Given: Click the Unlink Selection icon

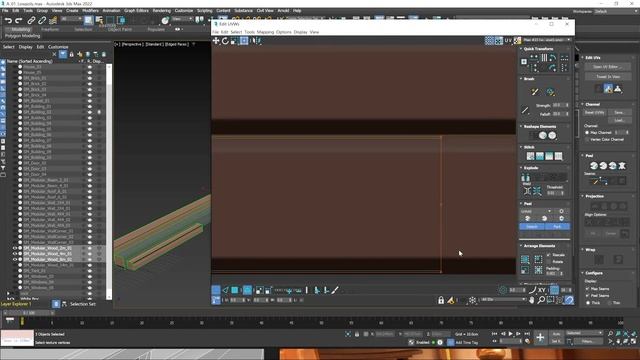Looking at the screenshot, I should 42,20.
